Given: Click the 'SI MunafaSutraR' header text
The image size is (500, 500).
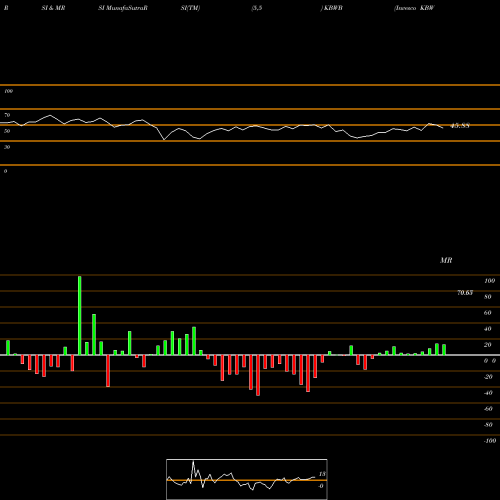Looking at the screenshot, I should pos(123,8).
